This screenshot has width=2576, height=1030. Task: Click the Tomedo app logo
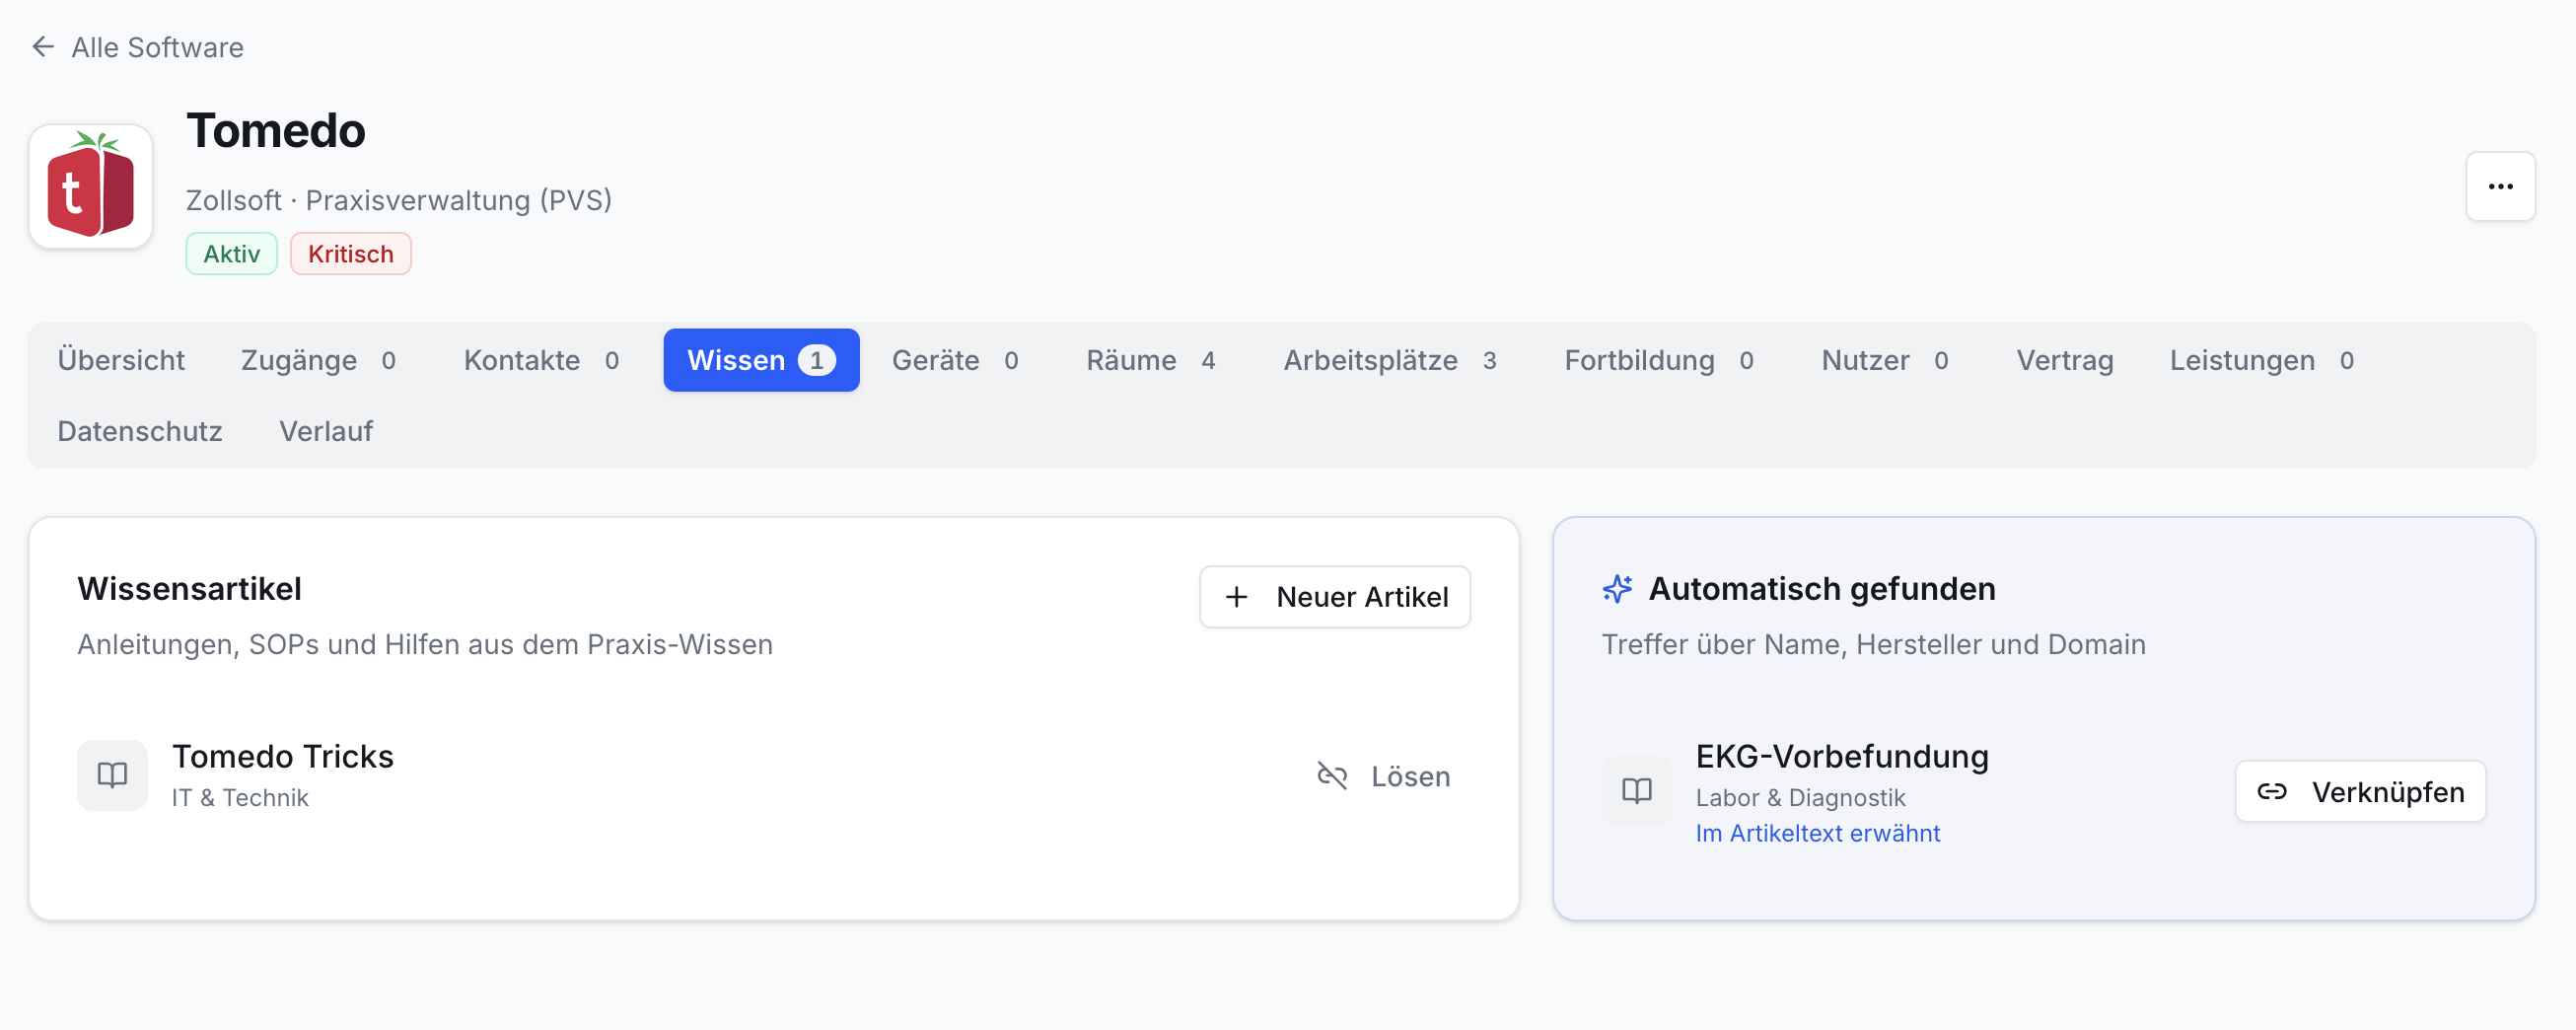pyautogui.click(x=91, y=187)
